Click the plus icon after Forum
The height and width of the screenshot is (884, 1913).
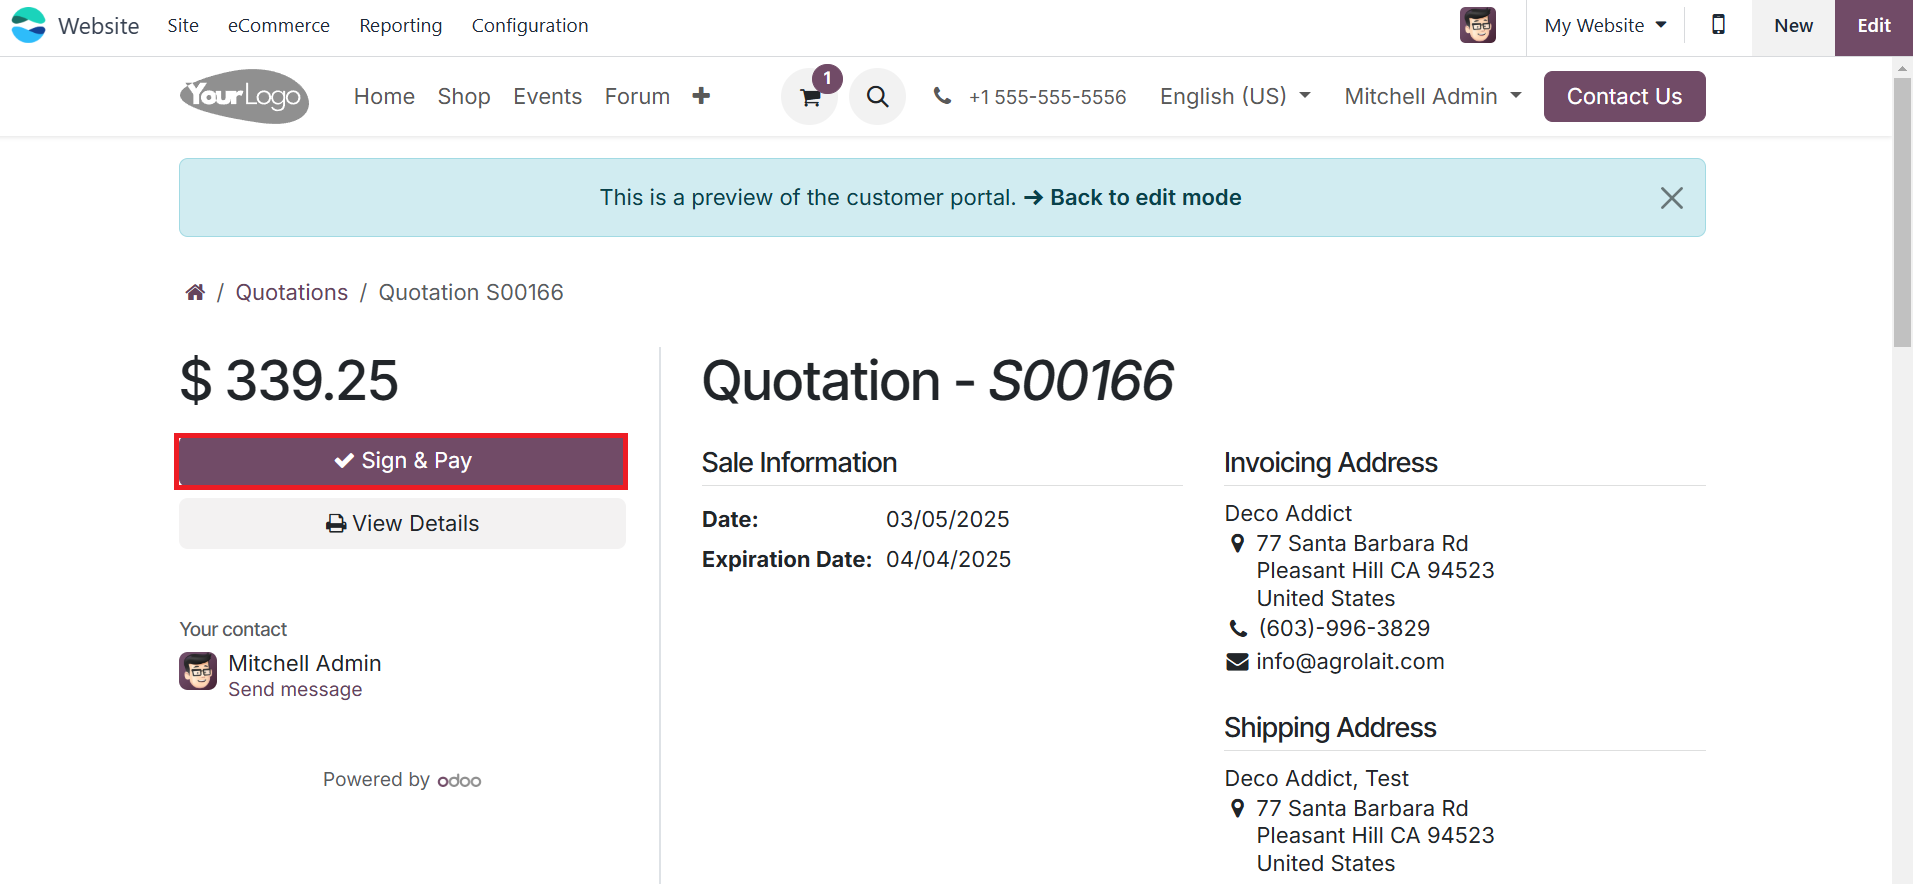(x=701, y=96)
